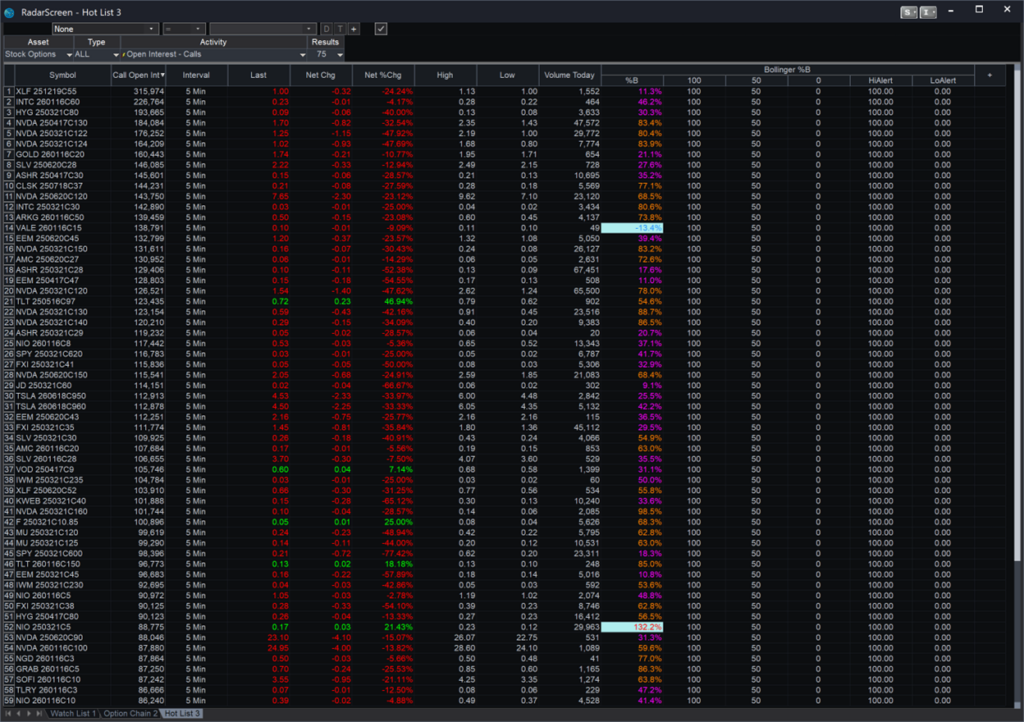Add a column with the header plus

click(989, 75)
